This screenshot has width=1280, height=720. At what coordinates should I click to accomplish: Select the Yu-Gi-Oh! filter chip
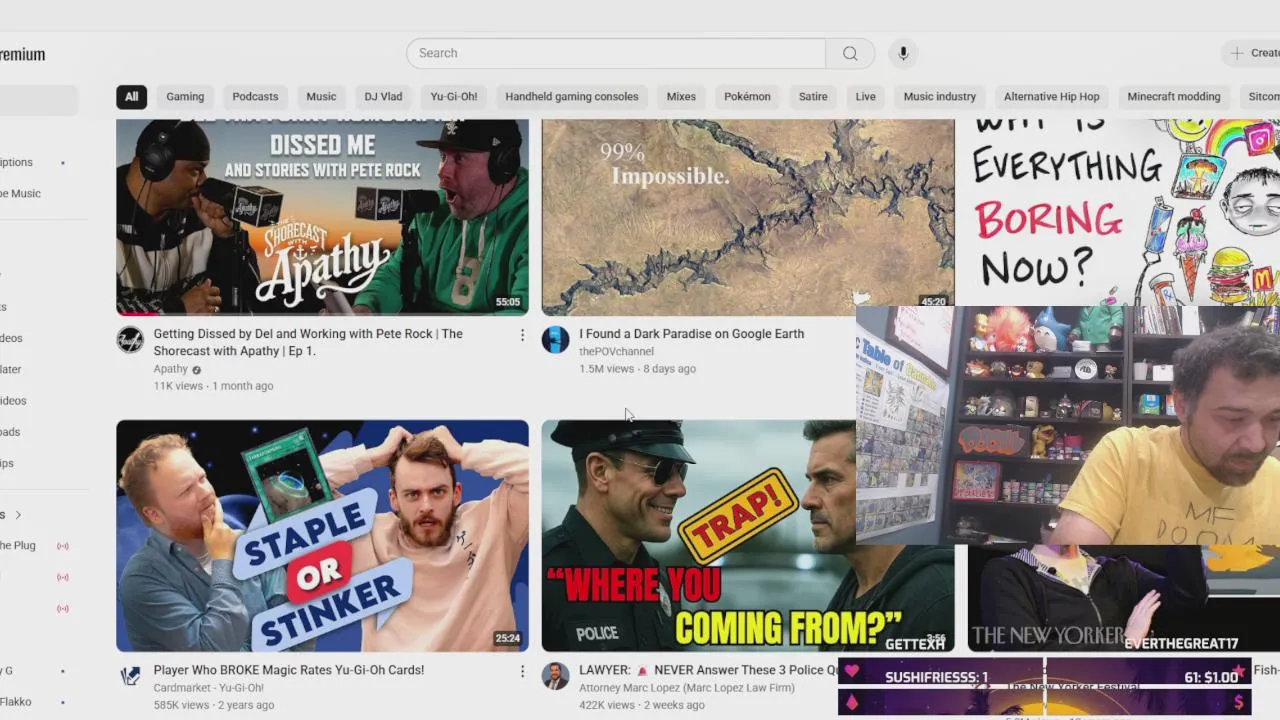coord(454,97)
